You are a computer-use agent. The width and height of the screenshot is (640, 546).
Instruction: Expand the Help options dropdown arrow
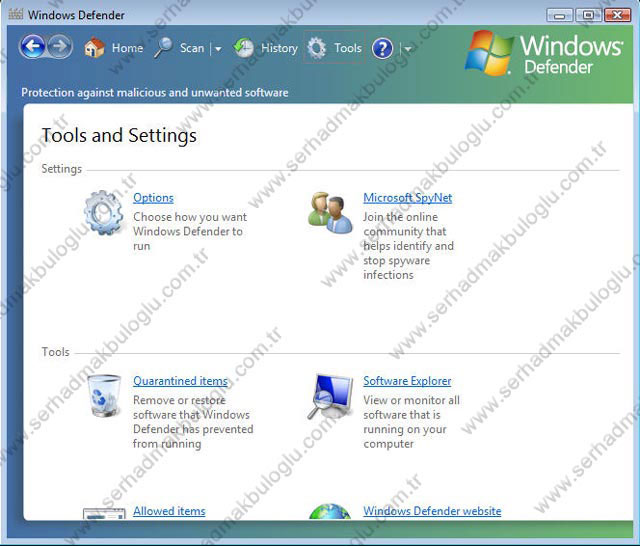click(407, 49)
